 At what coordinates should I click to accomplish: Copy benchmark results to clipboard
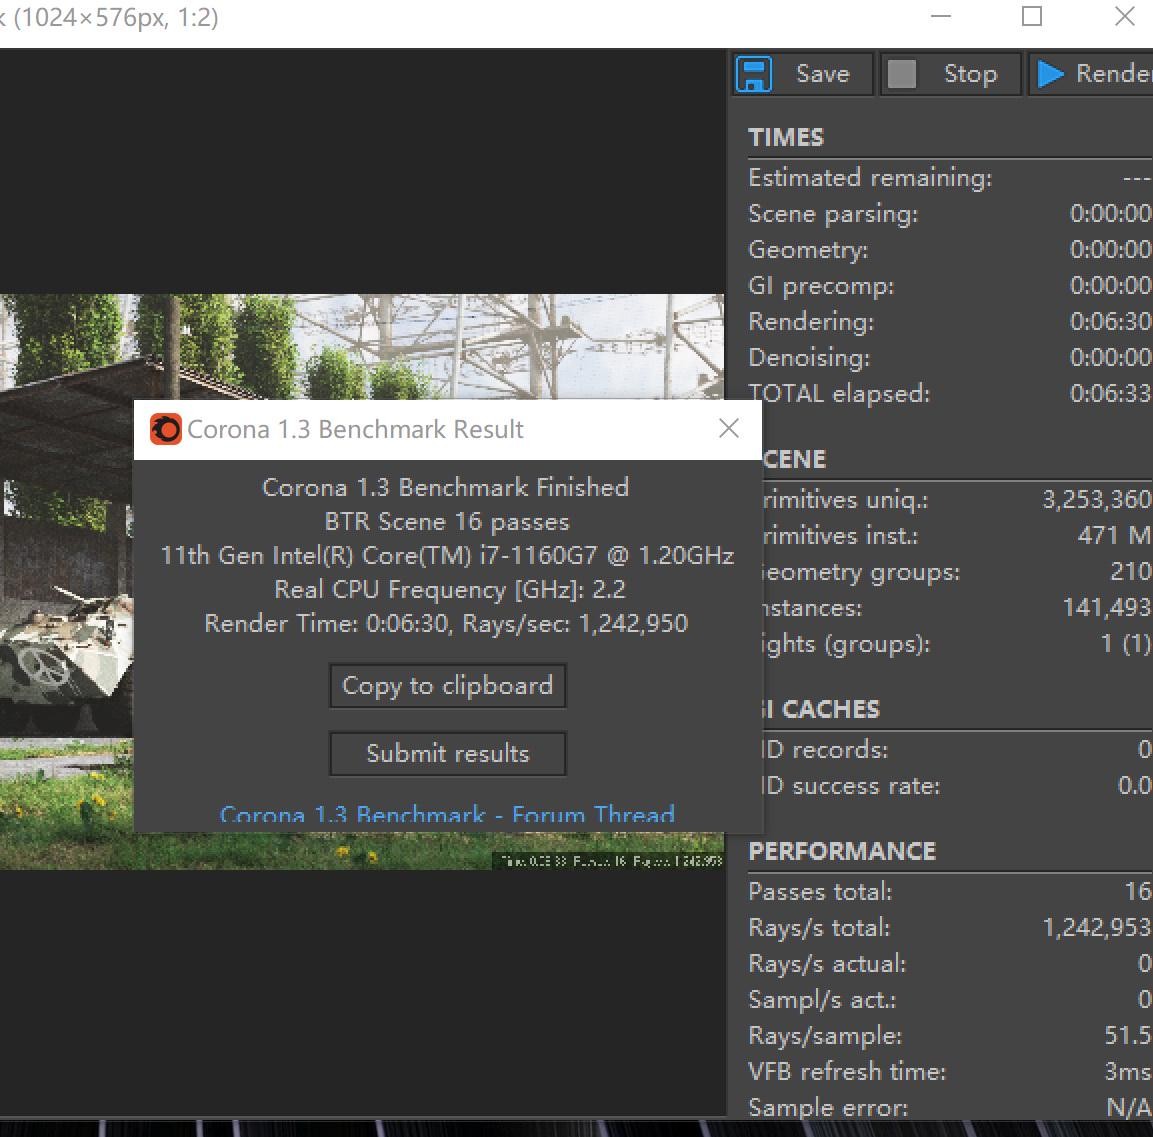coord(447,686)
